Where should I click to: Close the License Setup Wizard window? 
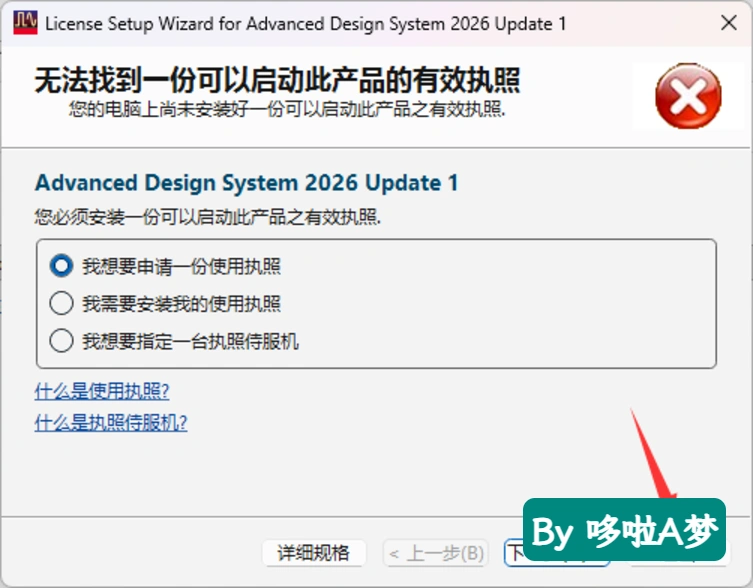point(729,22)
